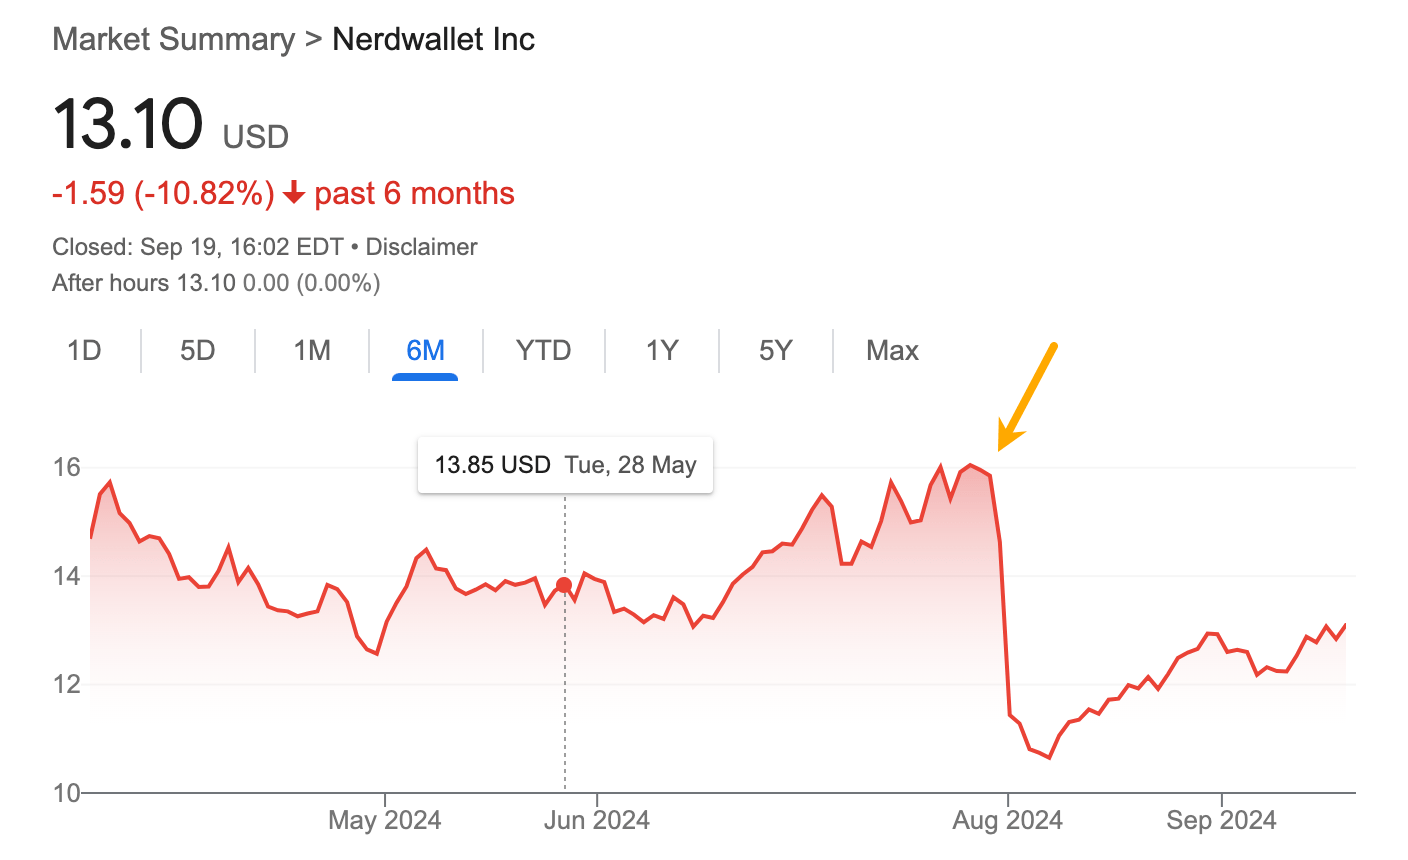This screenshot has height=860, width=1408.
Task: Switch to the 1M chart view
Action: coord(310,350)
